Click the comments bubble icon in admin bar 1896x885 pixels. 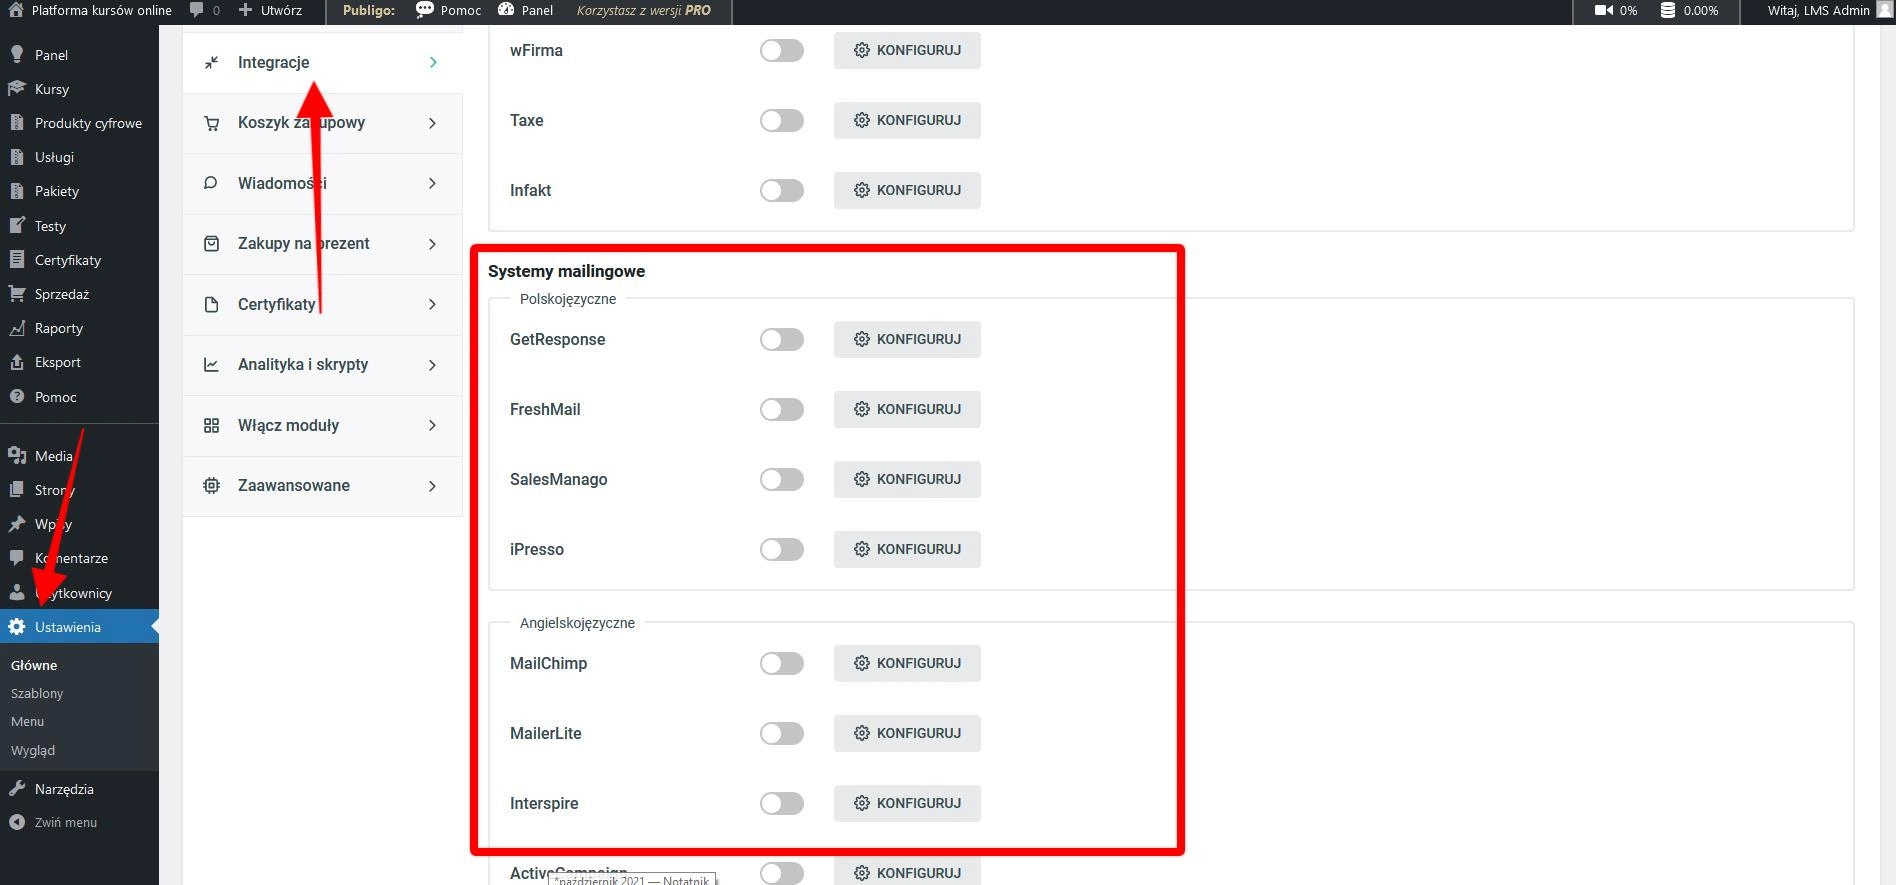(197, 10)
